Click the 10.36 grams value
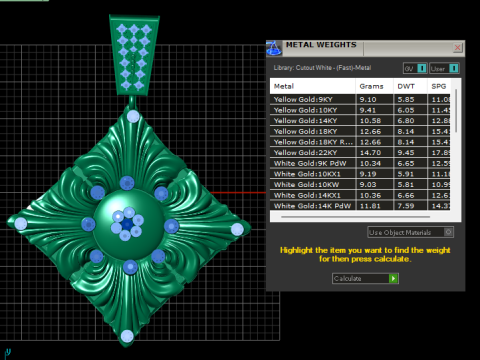 click(370, 195)
